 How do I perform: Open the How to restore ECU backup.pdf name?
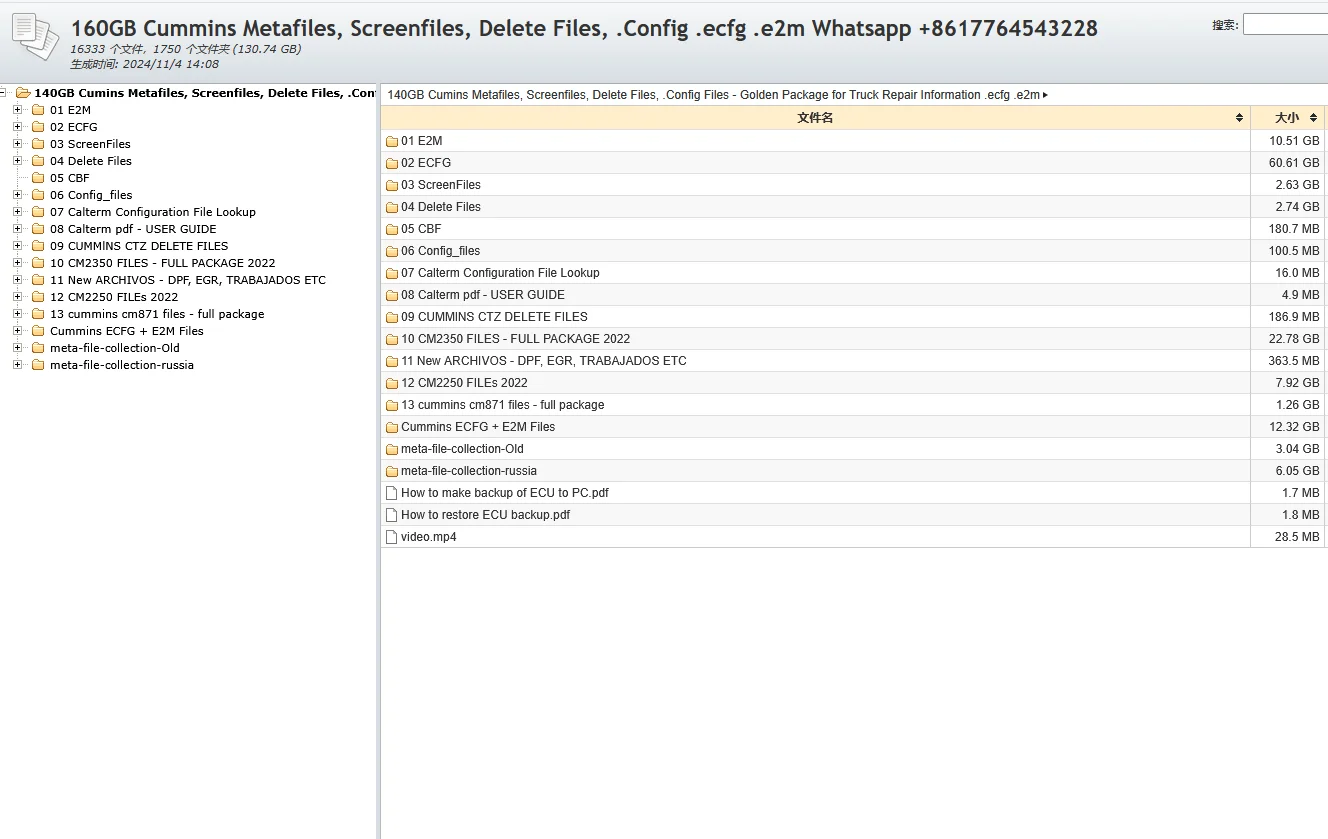point(485,515)
